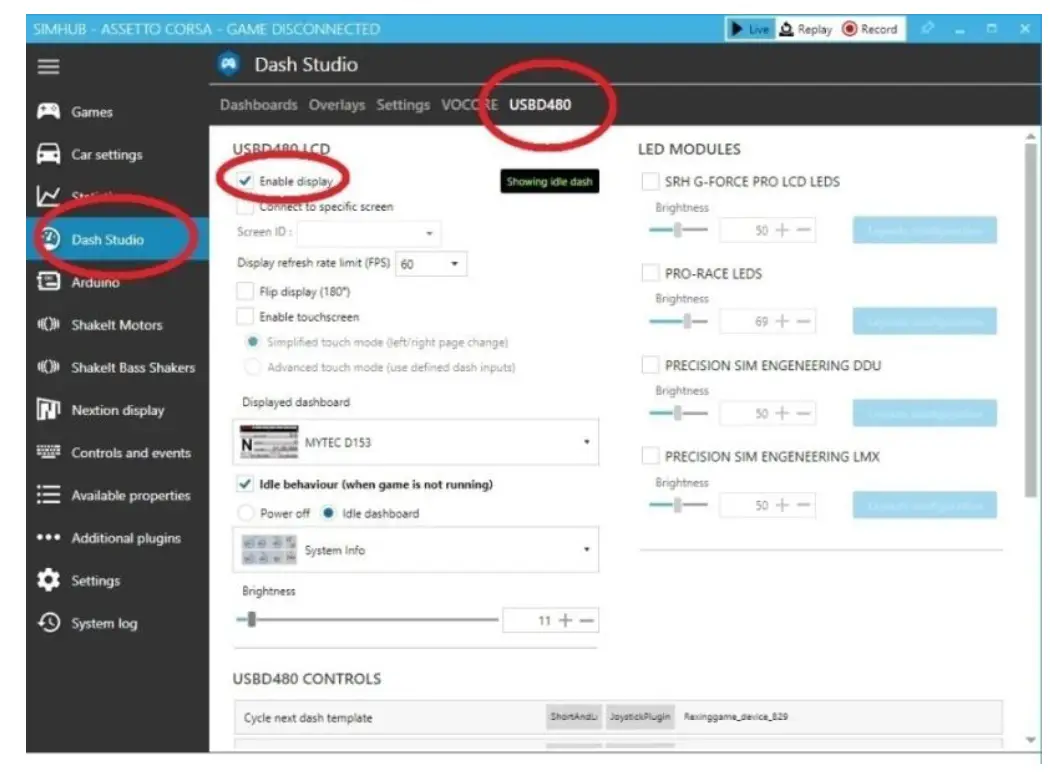Click the Settings gear icon
The height and width of the screenshot is (783, 1050).
48,580
